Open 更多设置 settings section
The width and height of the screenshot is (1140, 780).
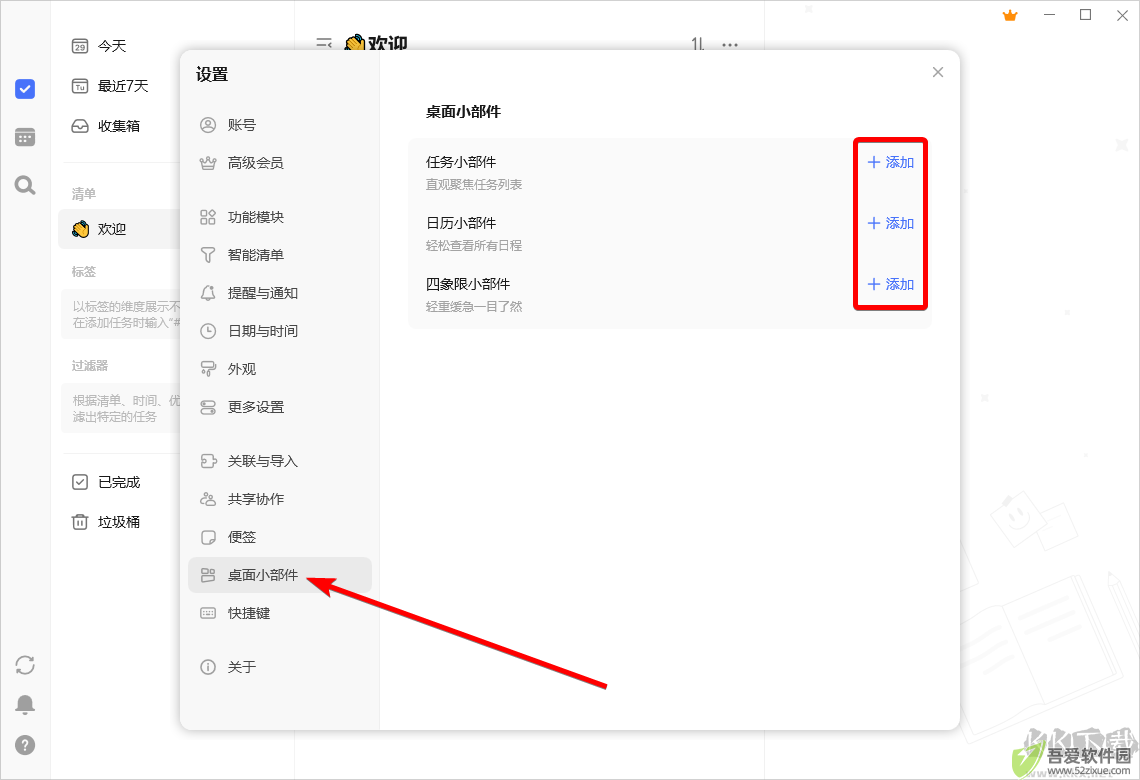[280, 407]
